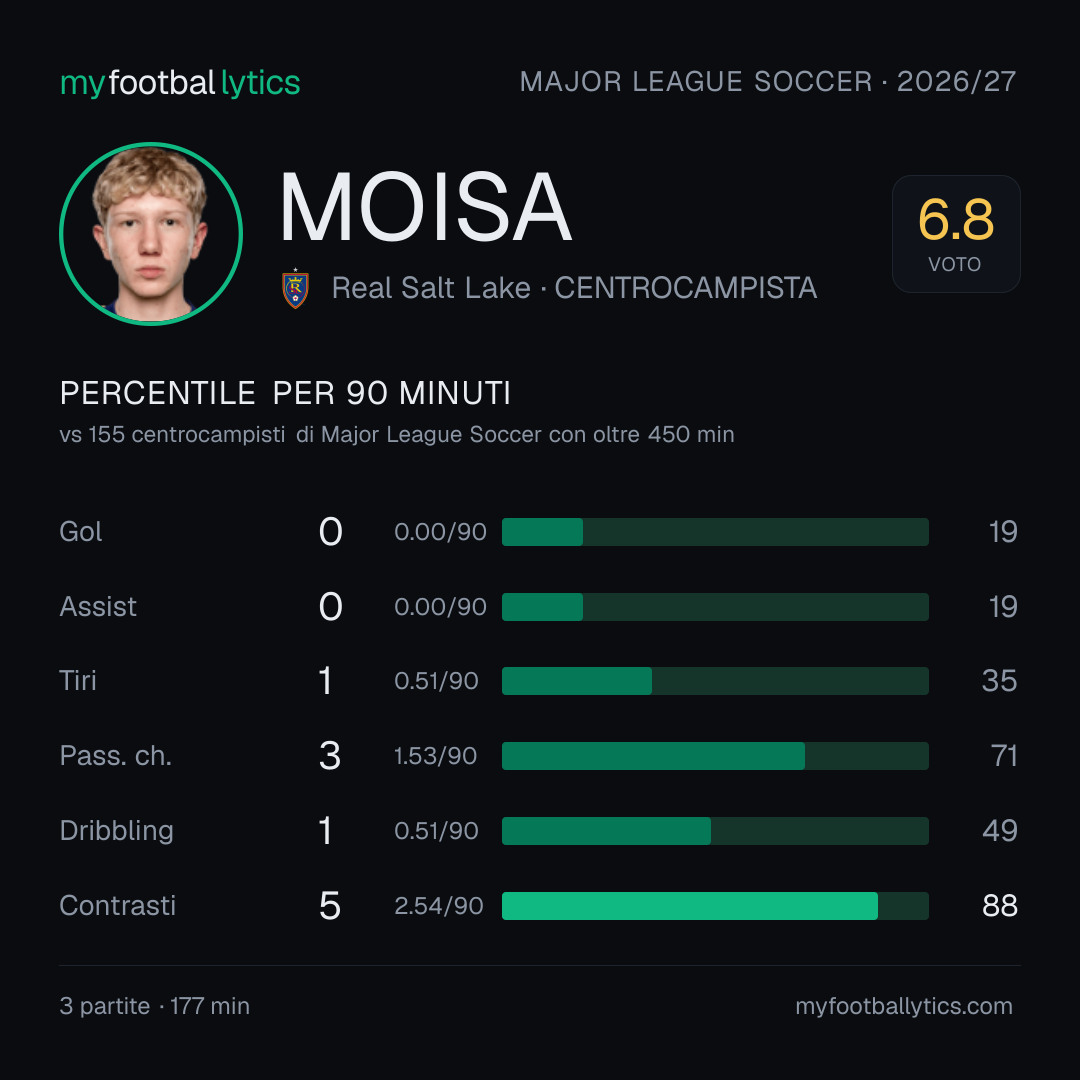Viewport: 1080px width, 1080px height.
Task: Click the Pass. ch. percentile value 71
Action: 1004,756
